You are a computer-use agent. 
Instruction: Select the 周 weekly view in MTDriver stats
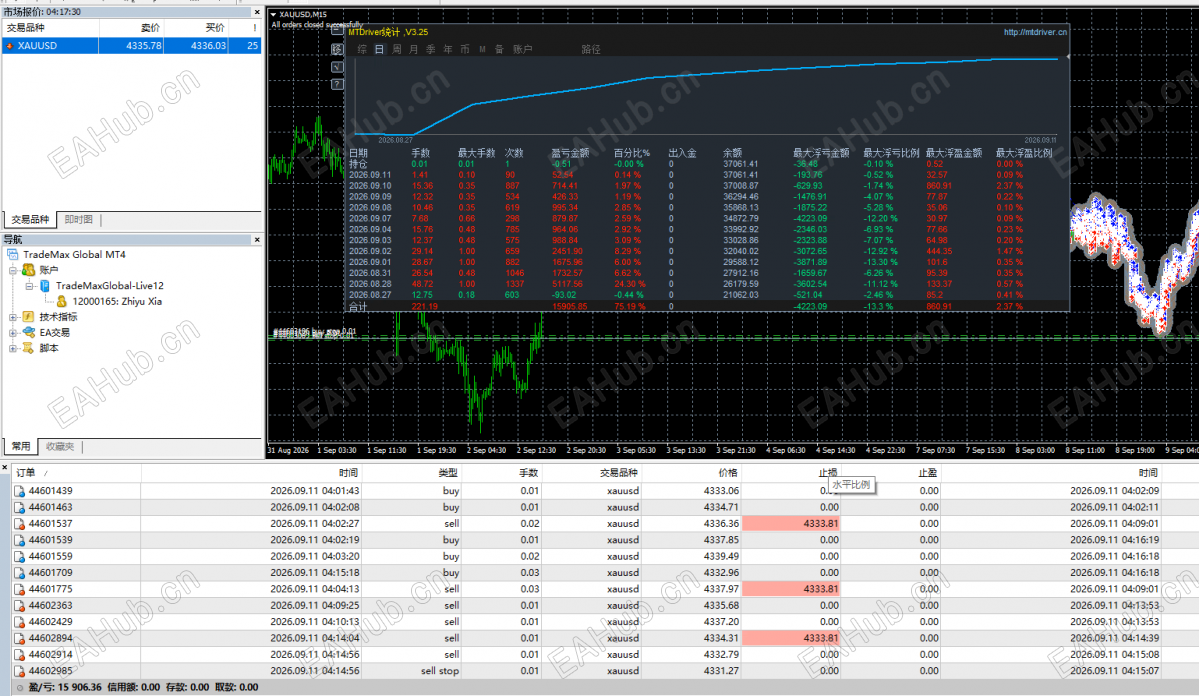coord(397,49)
